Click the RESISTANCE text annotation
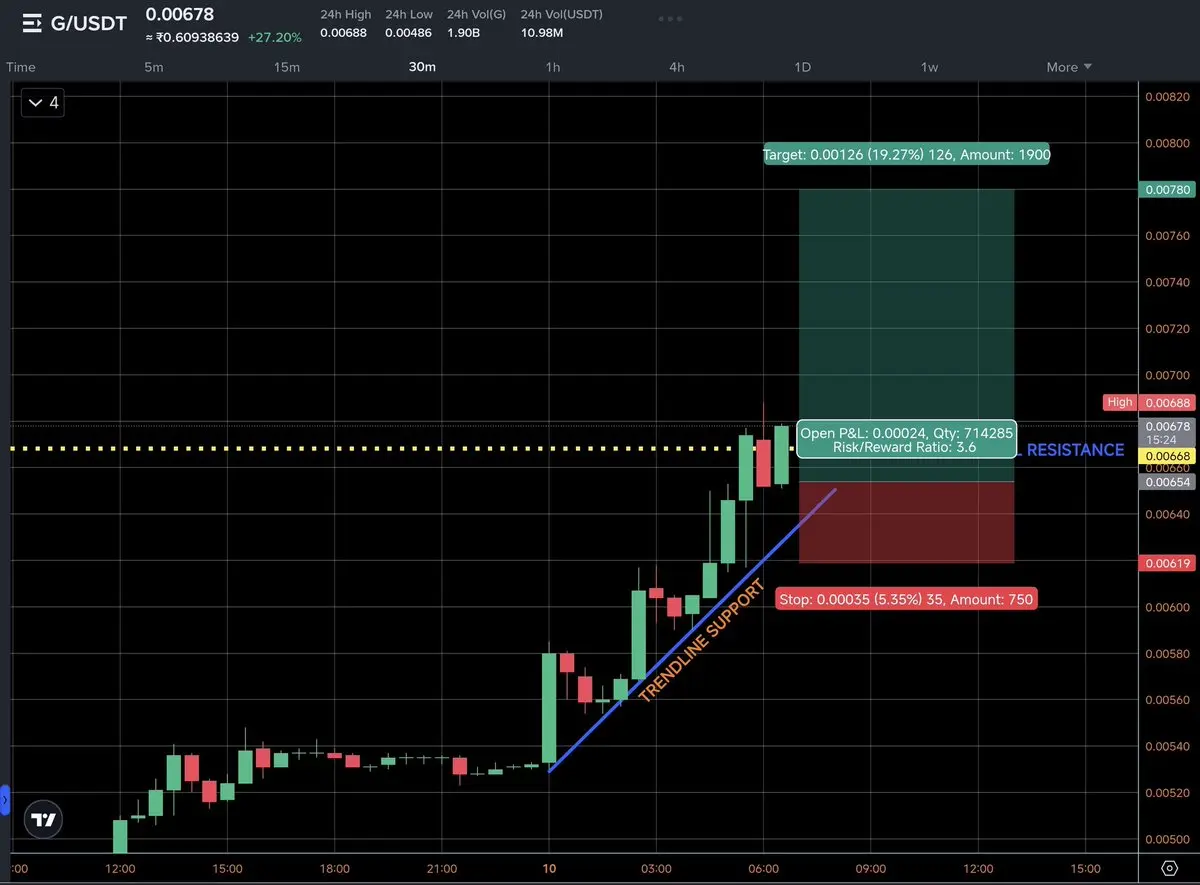 tap(1075, 450)
